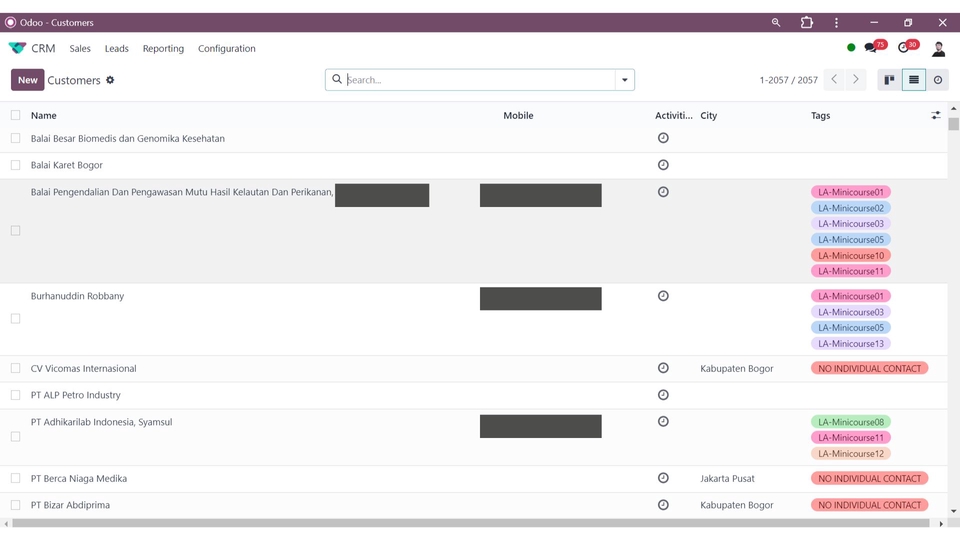
Task: Expand the search filter options dropdown
Action: (x=624, y=80)
